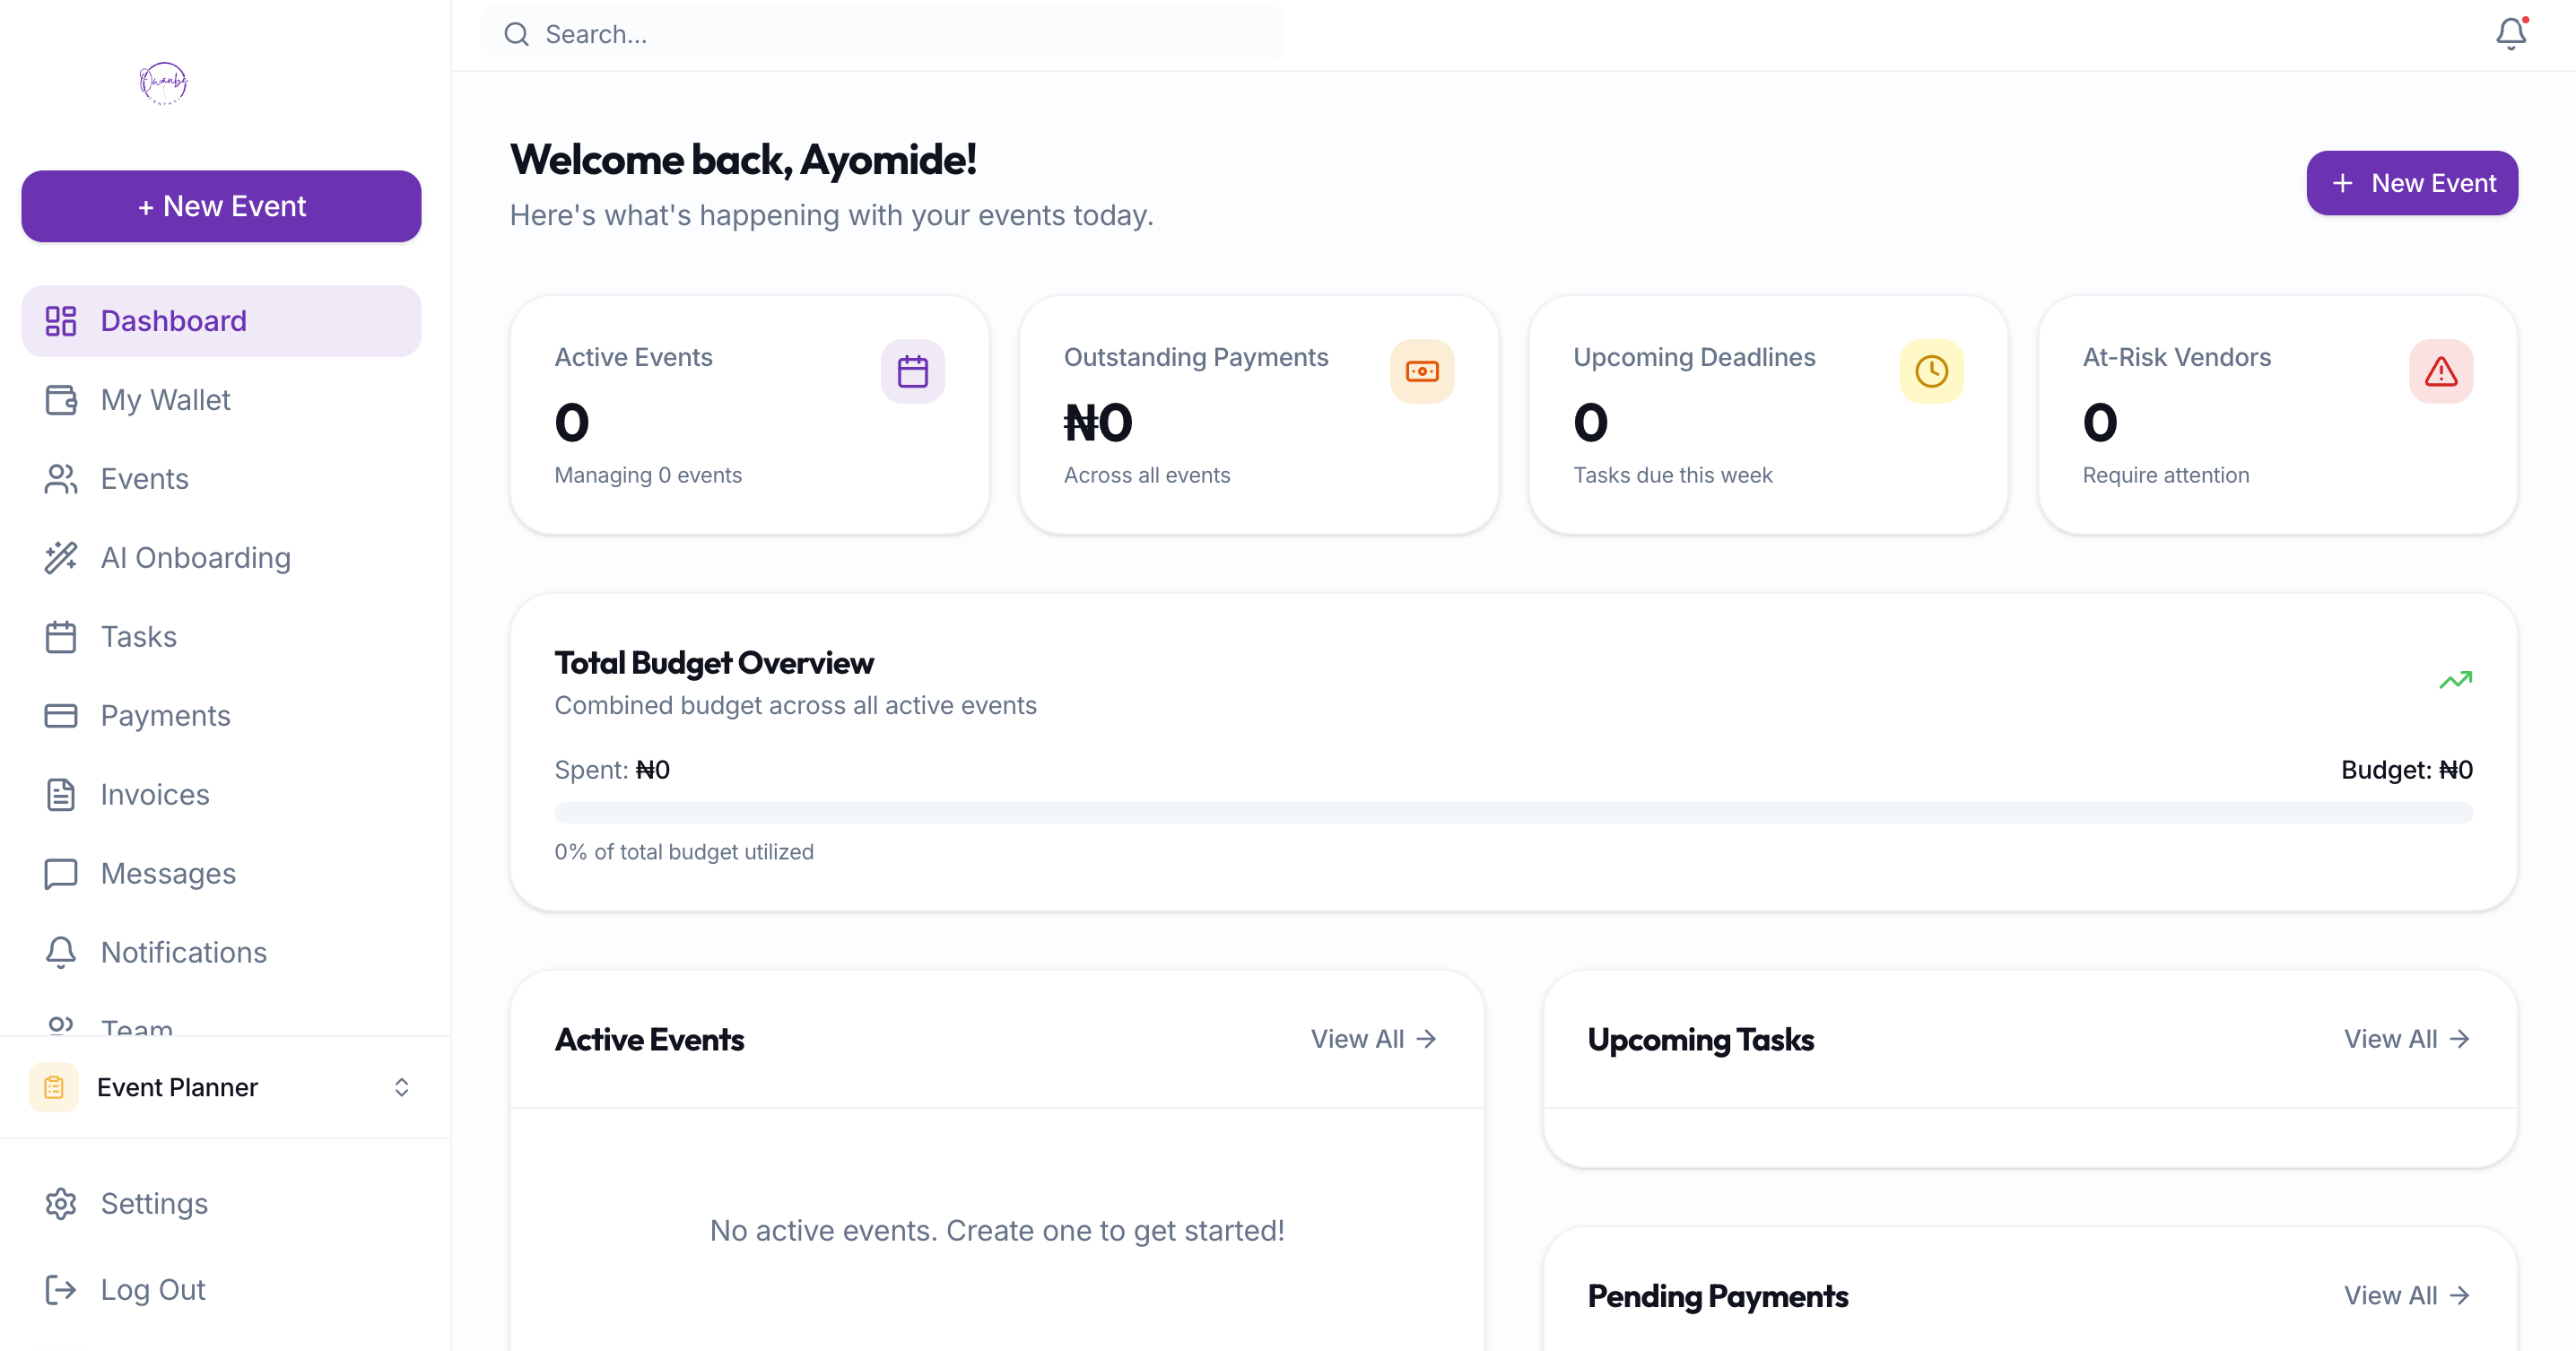Click the Upcoming Deadlines clock icon

[1931, 372]
